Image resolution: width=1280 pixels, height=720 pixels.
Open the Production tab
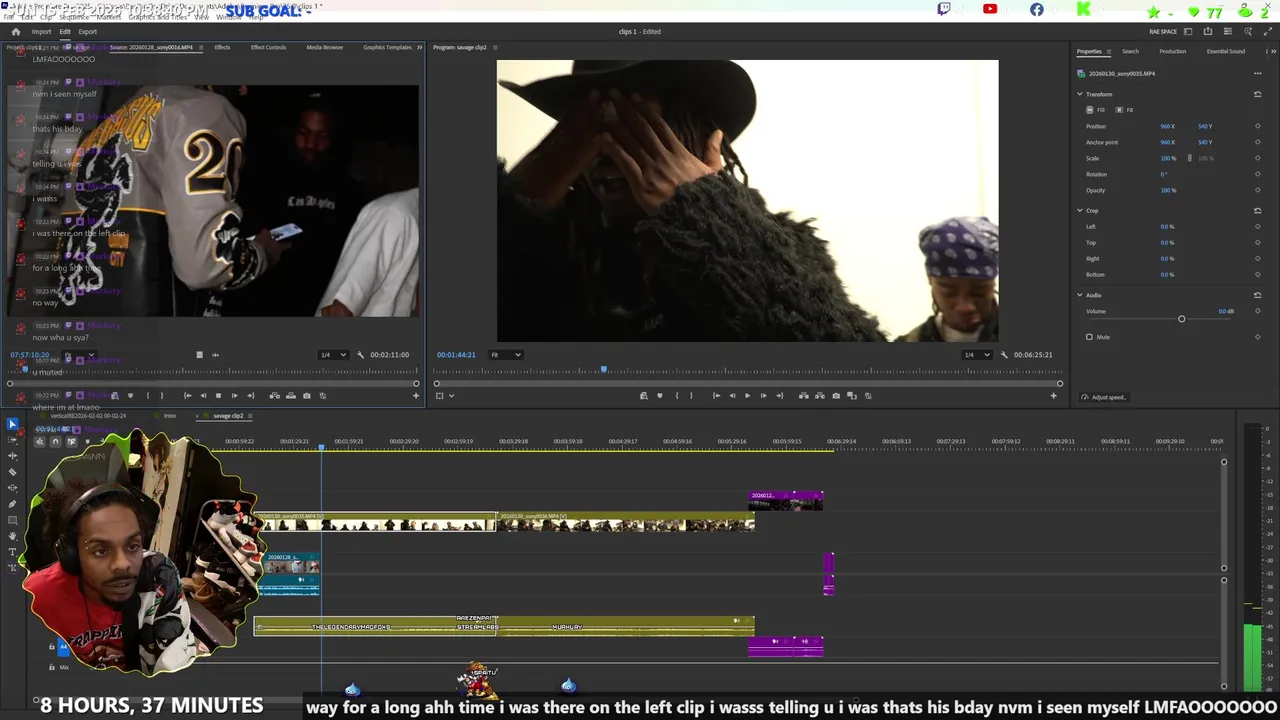tap(1172, 51)
